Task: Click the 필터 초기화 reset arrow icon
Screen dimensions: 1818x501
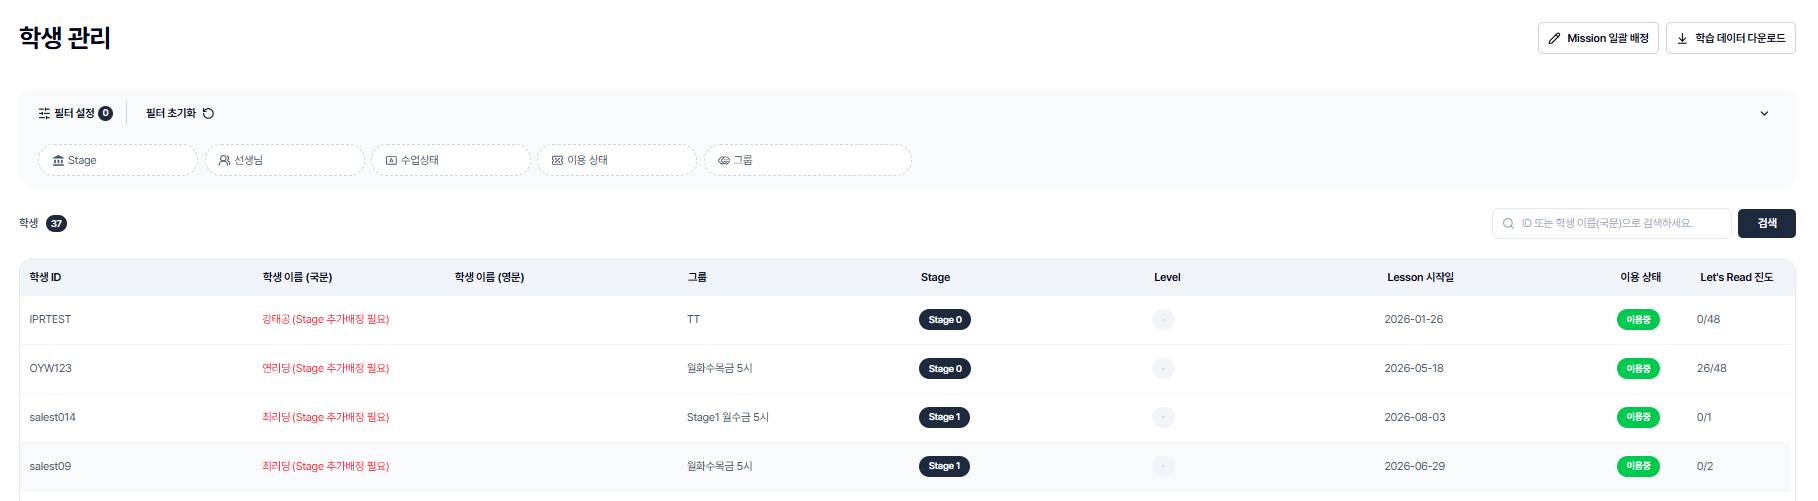Action: point(208,113)
